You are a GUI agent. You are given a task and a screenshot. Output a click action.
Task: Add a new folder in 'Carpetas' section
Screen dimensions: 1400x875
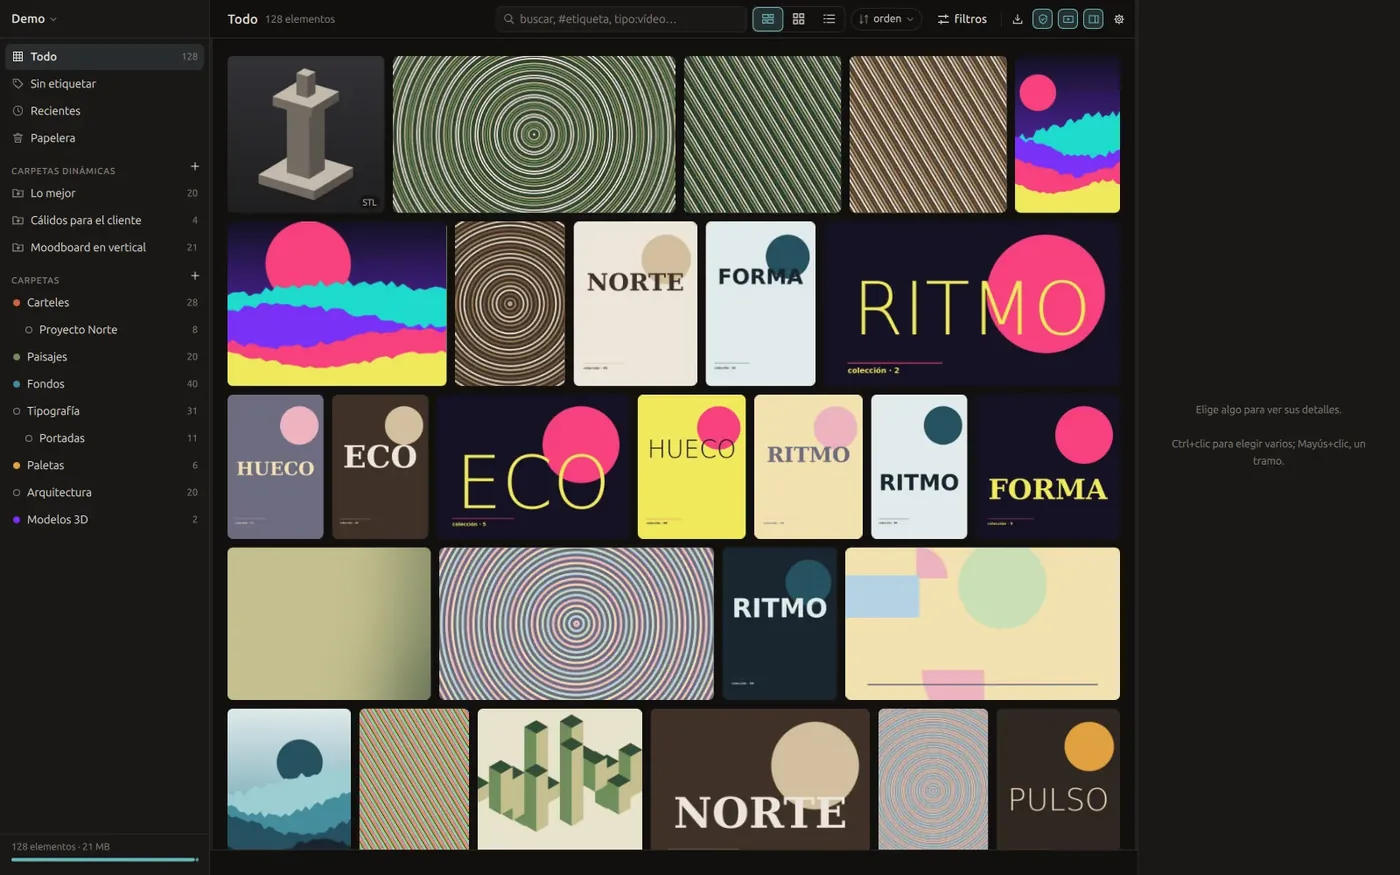click(194, 276)
